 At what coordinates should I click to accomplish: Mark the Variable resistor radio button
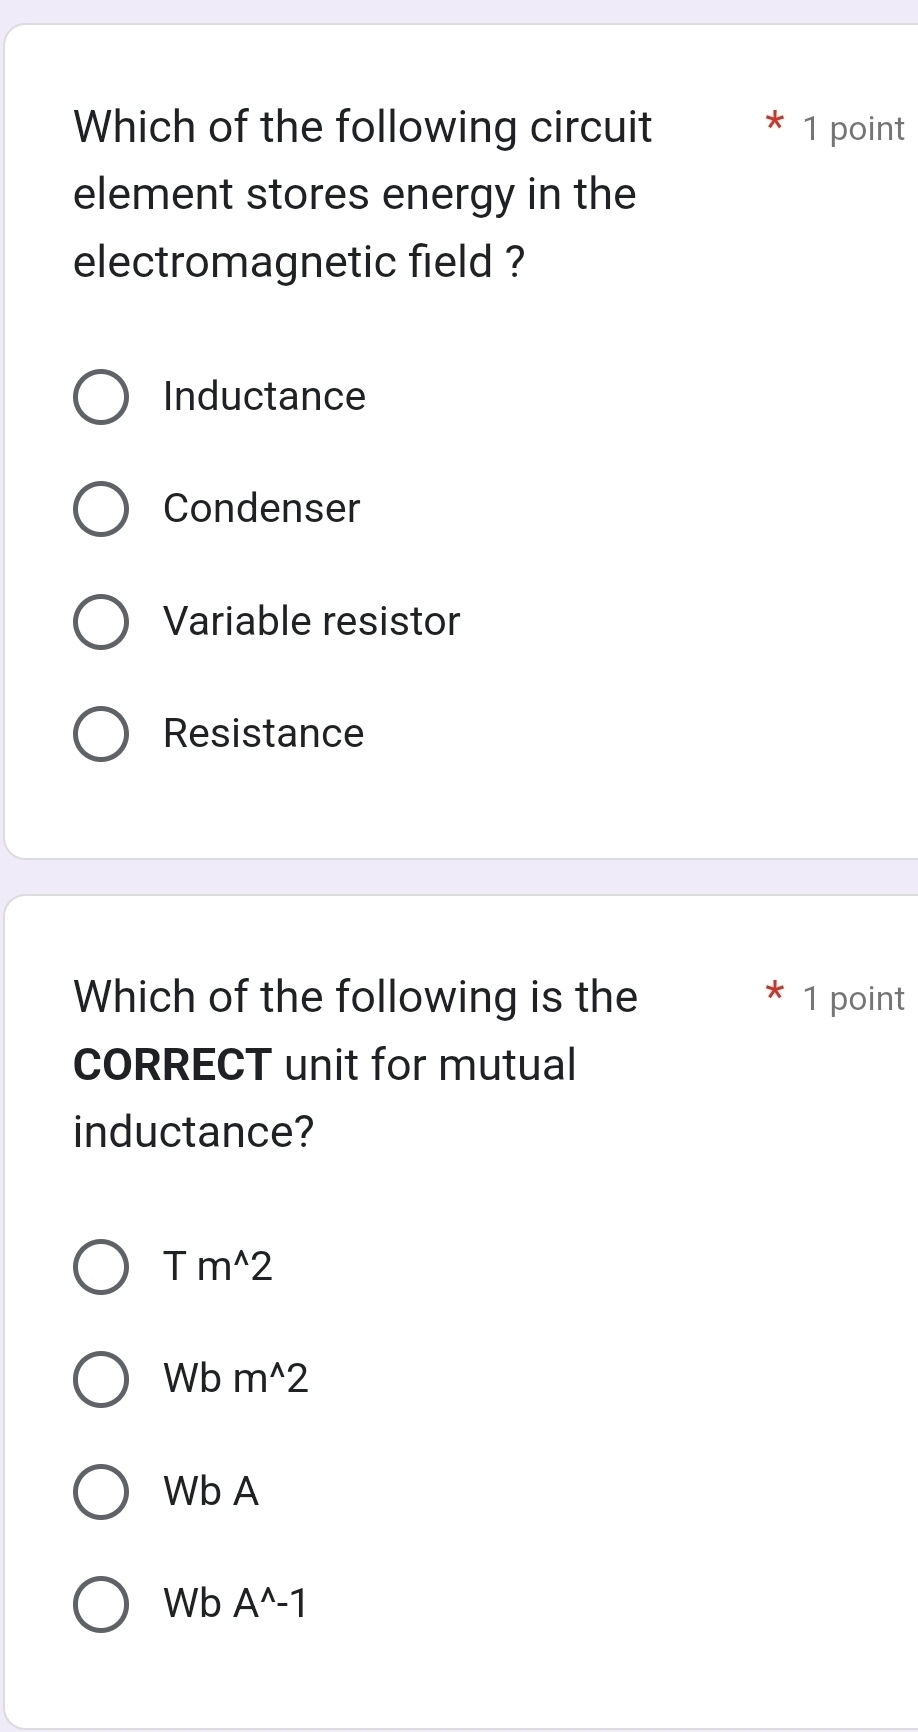point(101,622)
